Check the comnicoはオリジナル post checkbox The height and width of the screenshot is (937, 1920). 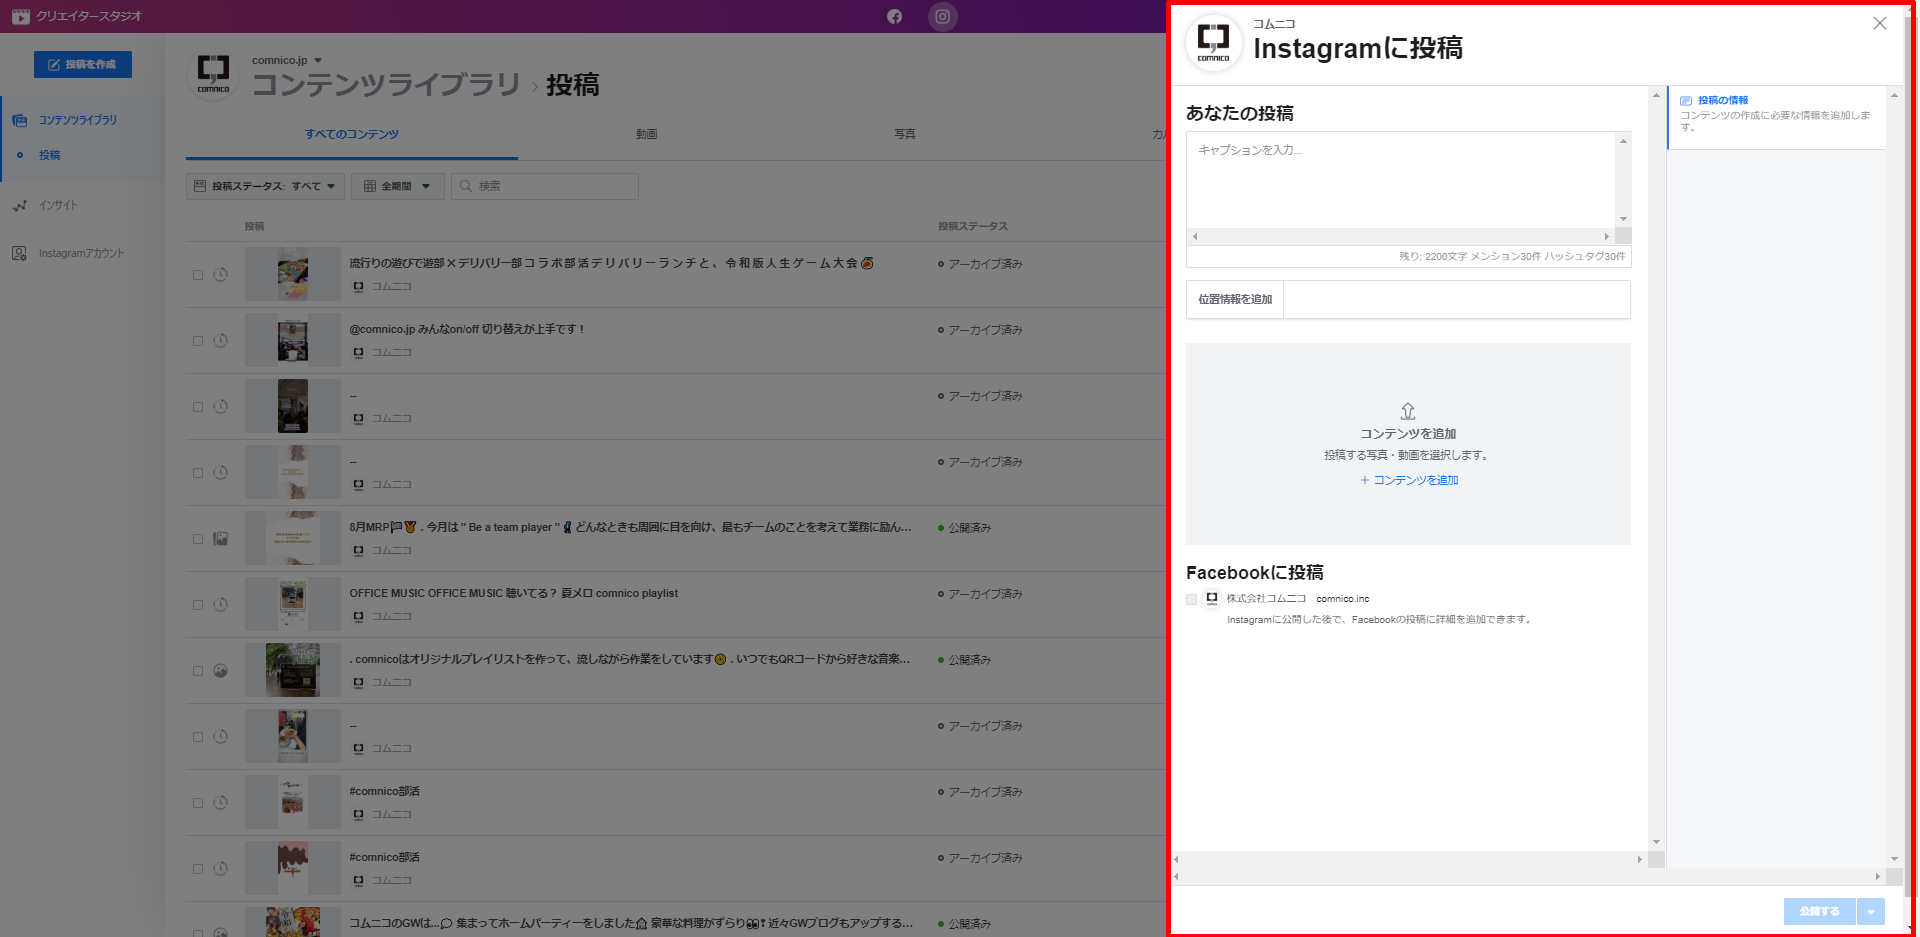coord(198,671)
